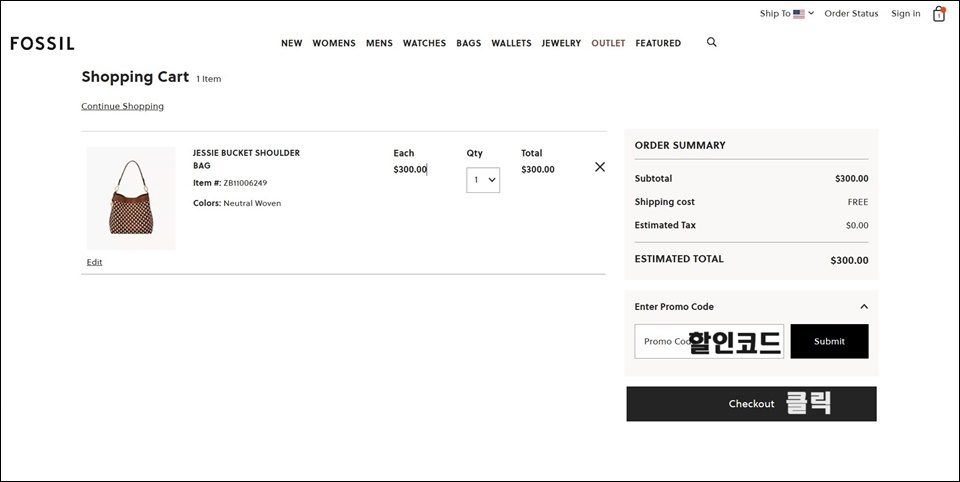Click the Shopping Cart heading
This screenshot has height=482, width=960.
point(135,77)
